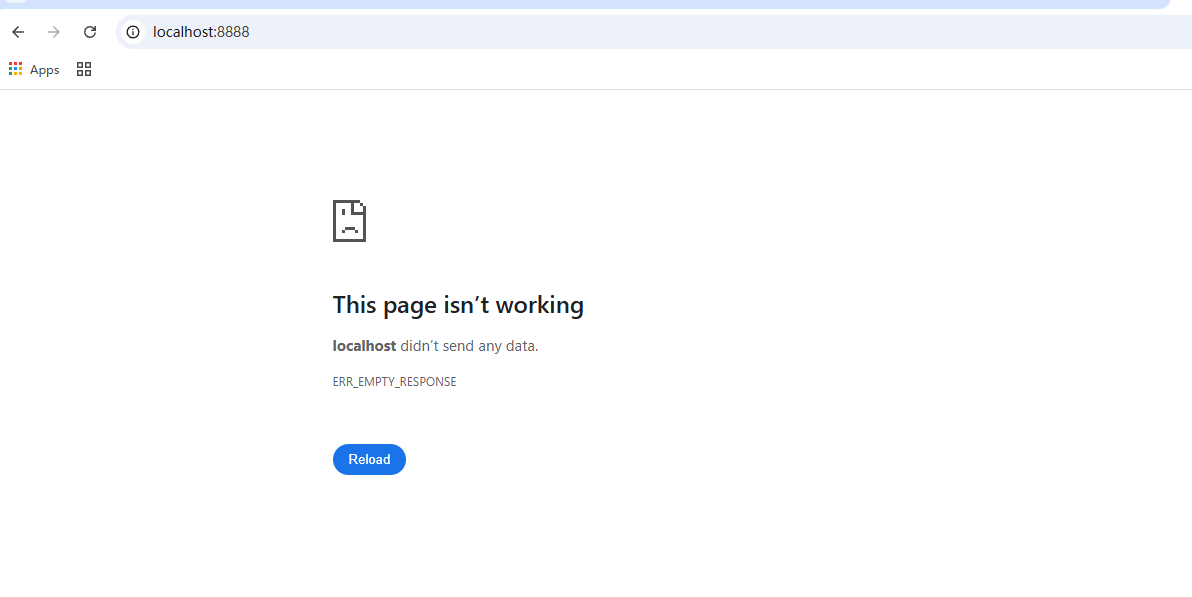Open the site information icon

(x=133, y=32)
